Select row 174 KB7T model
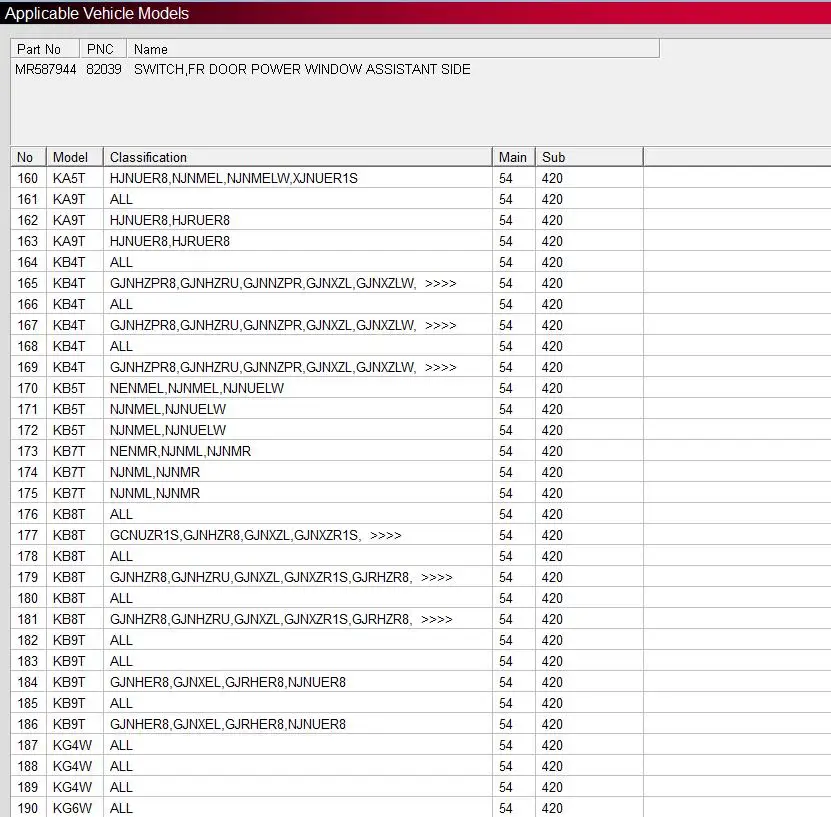 click(69, 473)
